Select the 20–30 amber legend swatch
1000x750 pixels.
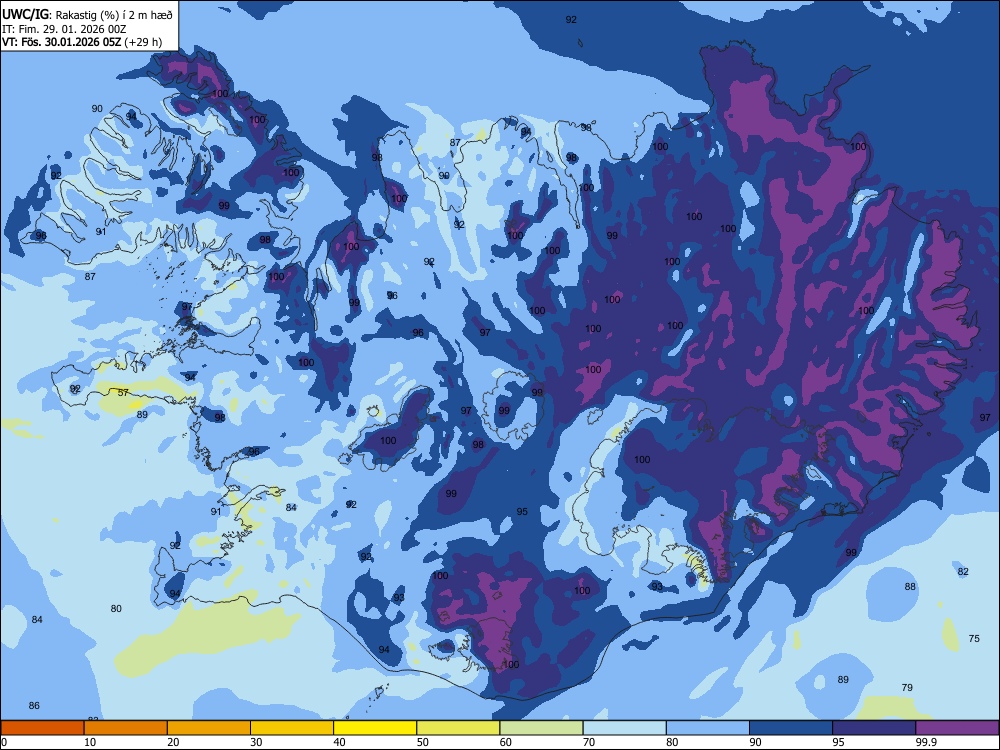(x=209, y=728)
